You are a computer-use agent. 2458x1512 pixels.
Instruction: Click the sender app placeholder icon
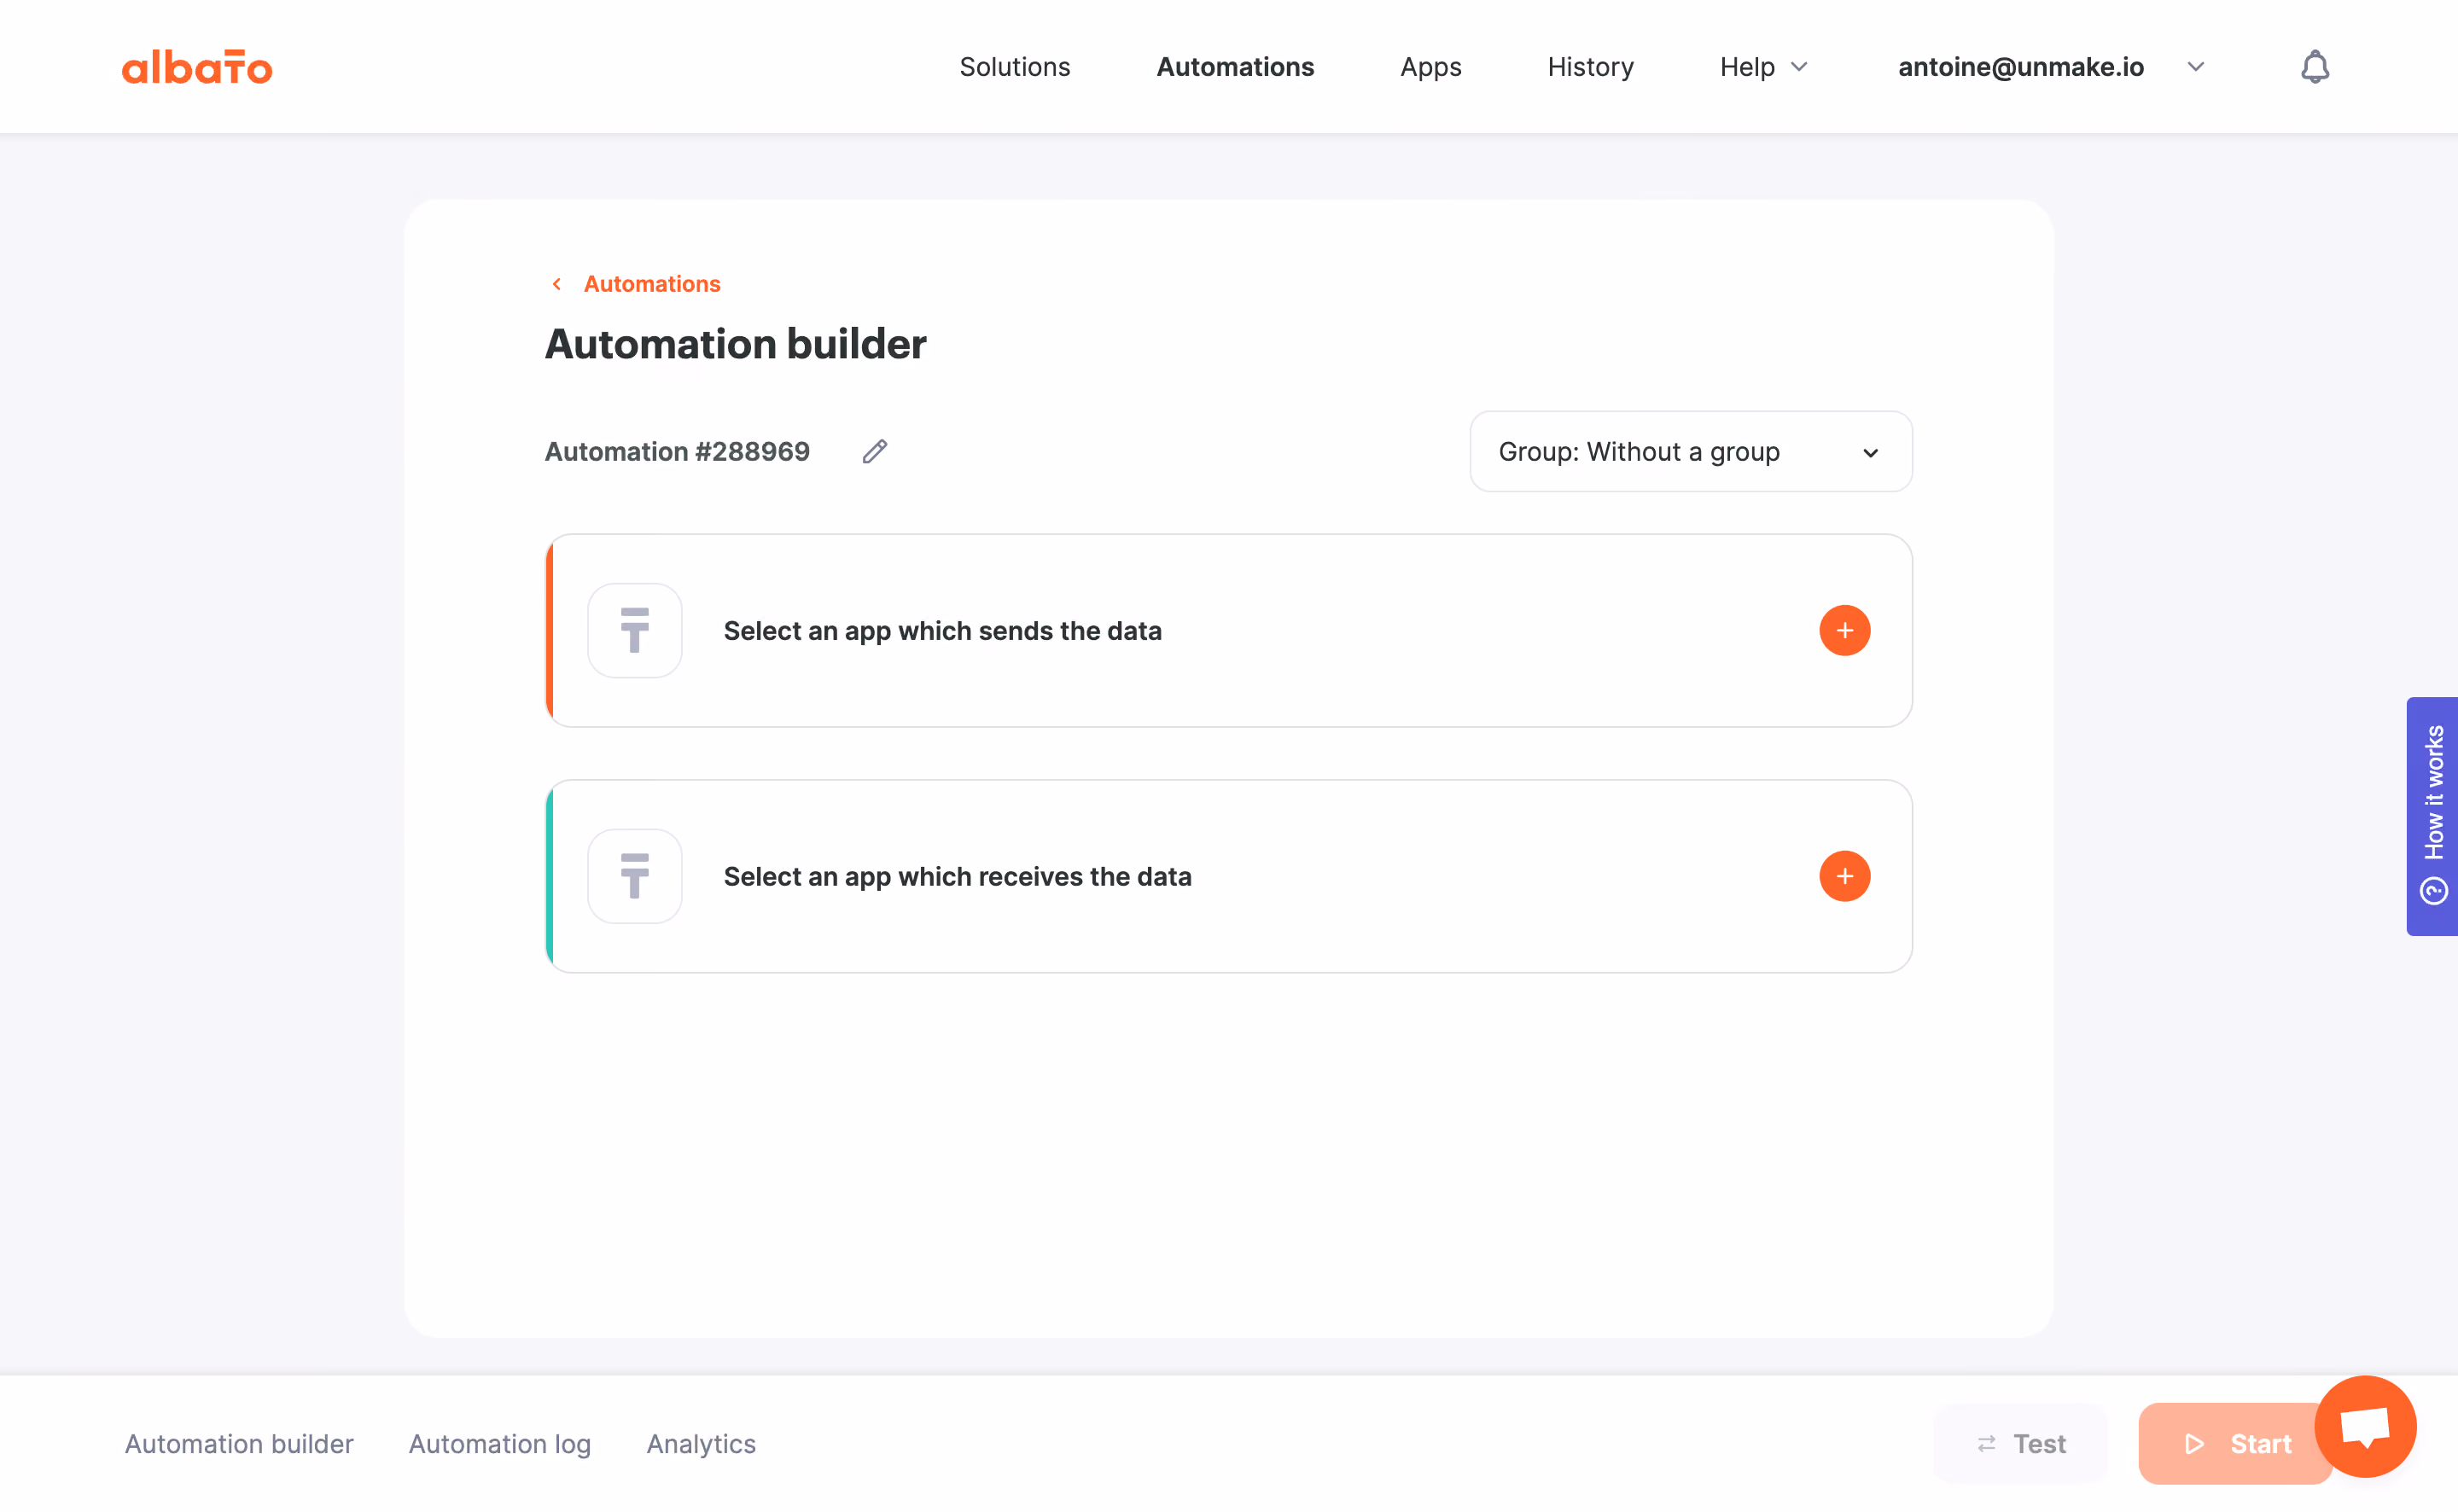(x=635, y=630)
